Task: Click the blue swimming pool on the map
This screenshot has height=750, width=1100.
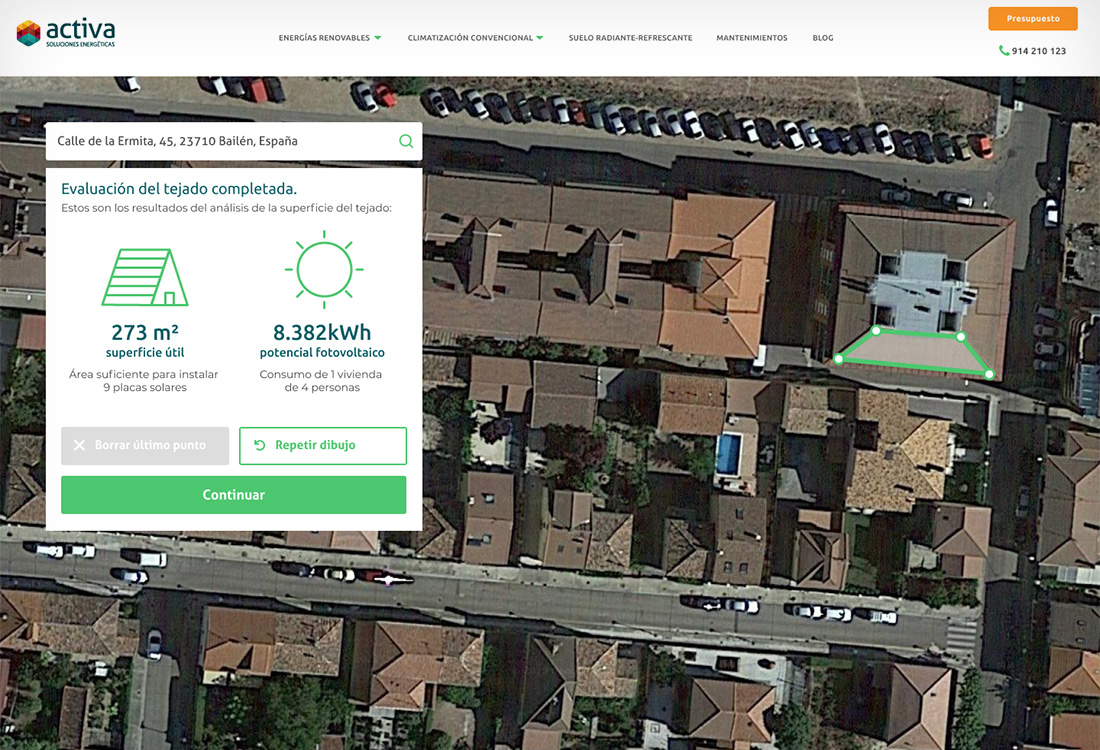Action: 728,454
